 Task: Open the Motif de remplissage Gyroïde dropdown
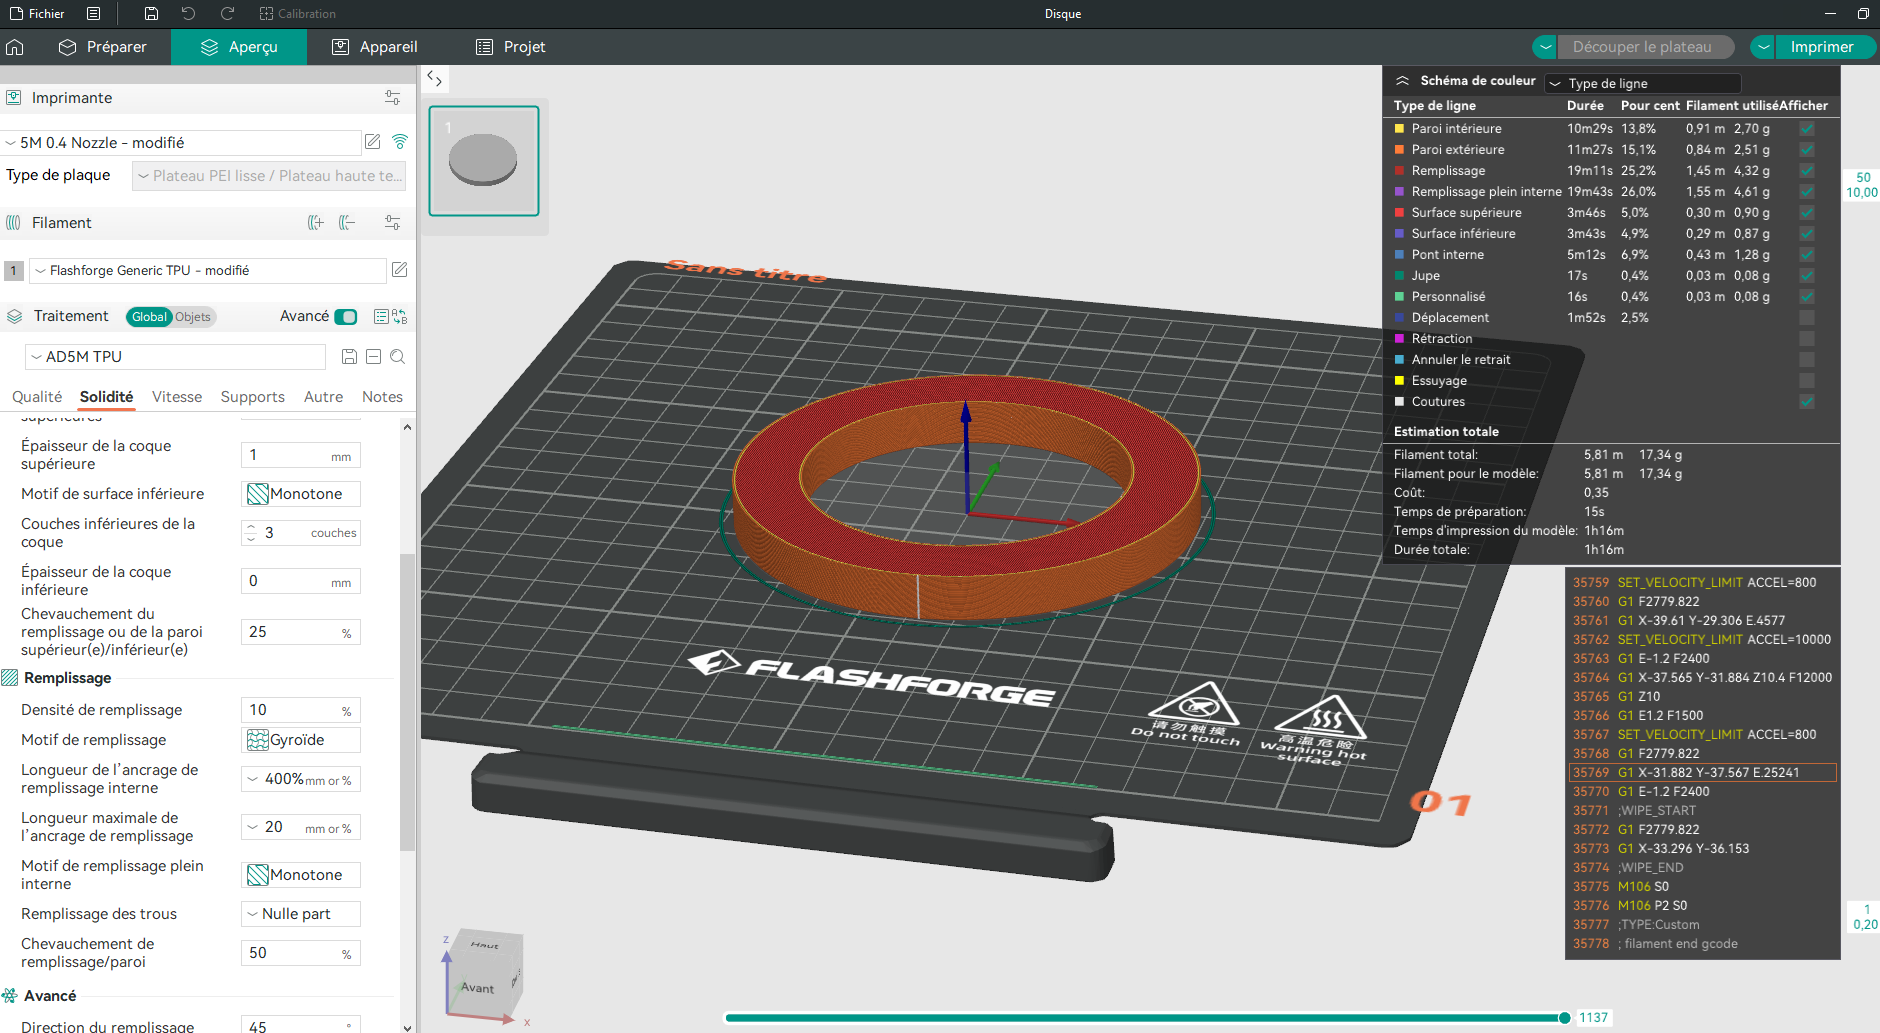(301, 740)
